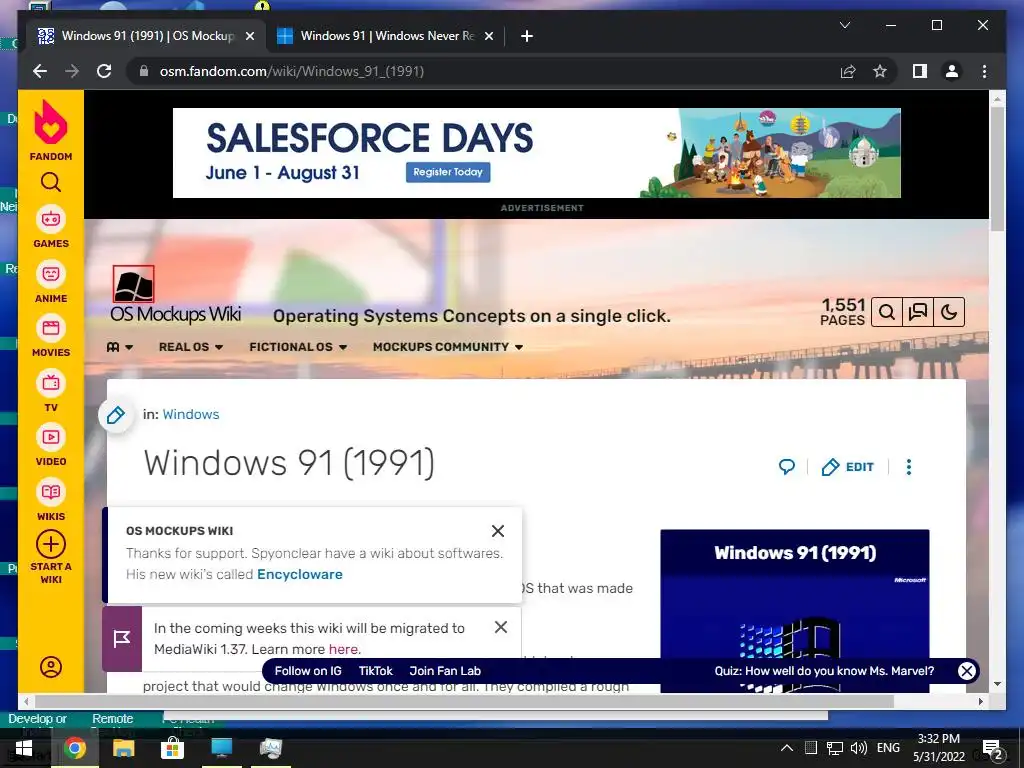Click Follow on IG
This screenshot has width=1024, height=768.
(308, 671)
